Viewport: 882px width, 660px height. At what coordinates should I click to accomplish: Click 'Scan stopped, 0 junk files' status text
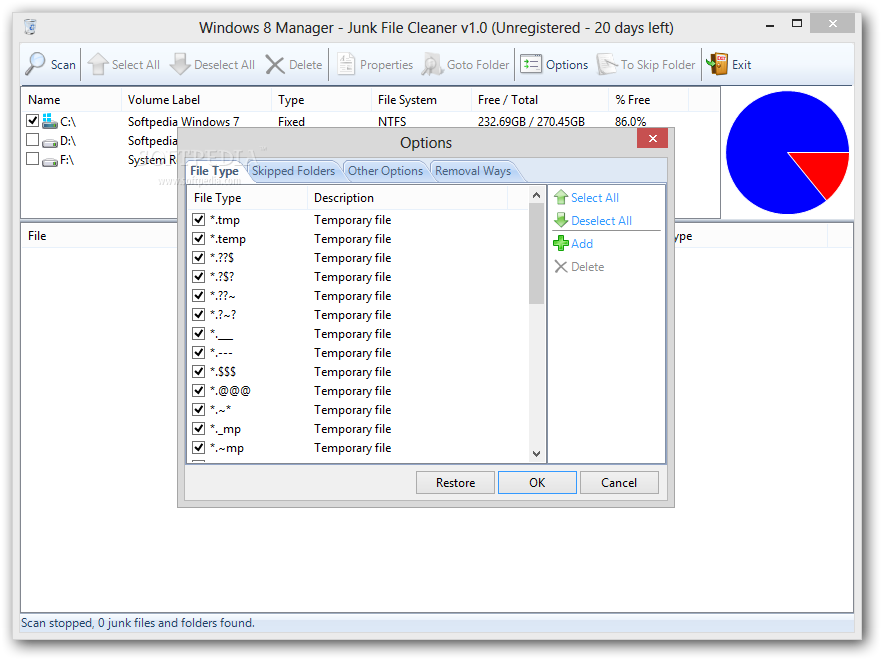click(x=138, y=623)
